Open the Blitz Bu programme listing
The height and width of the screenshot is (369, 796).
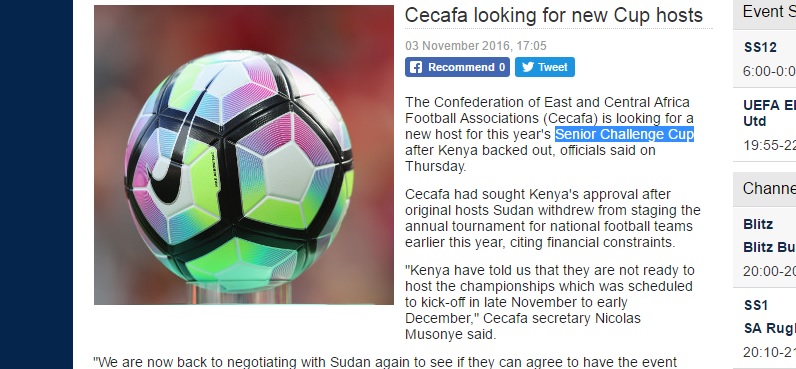pyautogui.click(x=769, y=248)
